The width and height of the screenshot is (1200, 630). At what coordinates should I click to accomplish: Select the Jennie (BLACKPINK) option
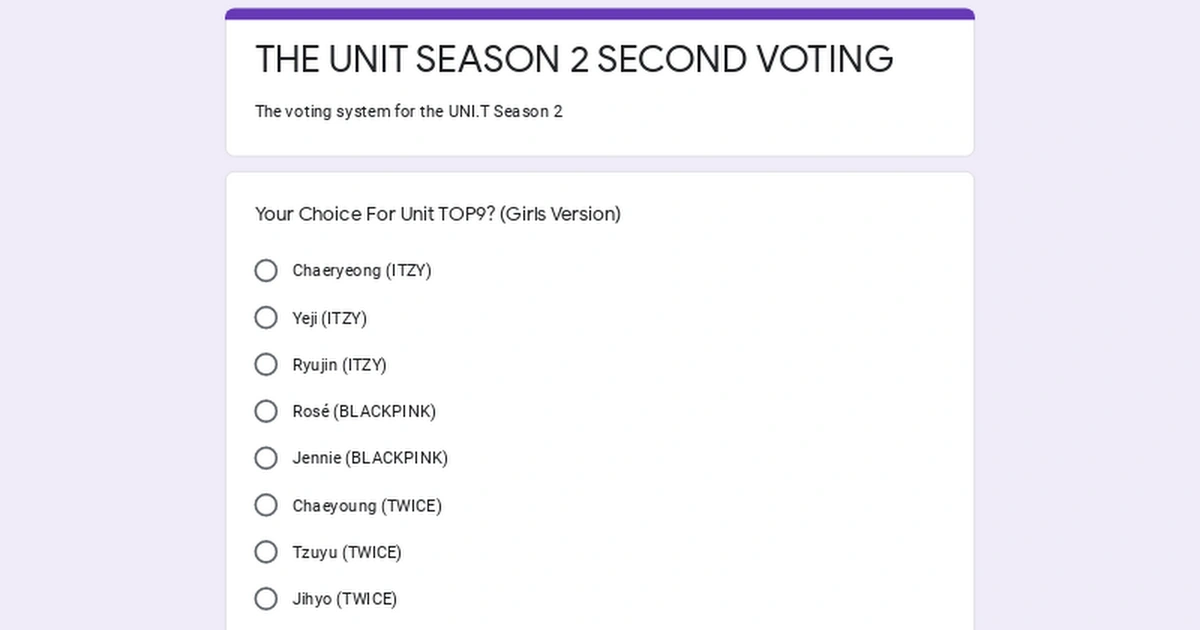pos(266,458)
